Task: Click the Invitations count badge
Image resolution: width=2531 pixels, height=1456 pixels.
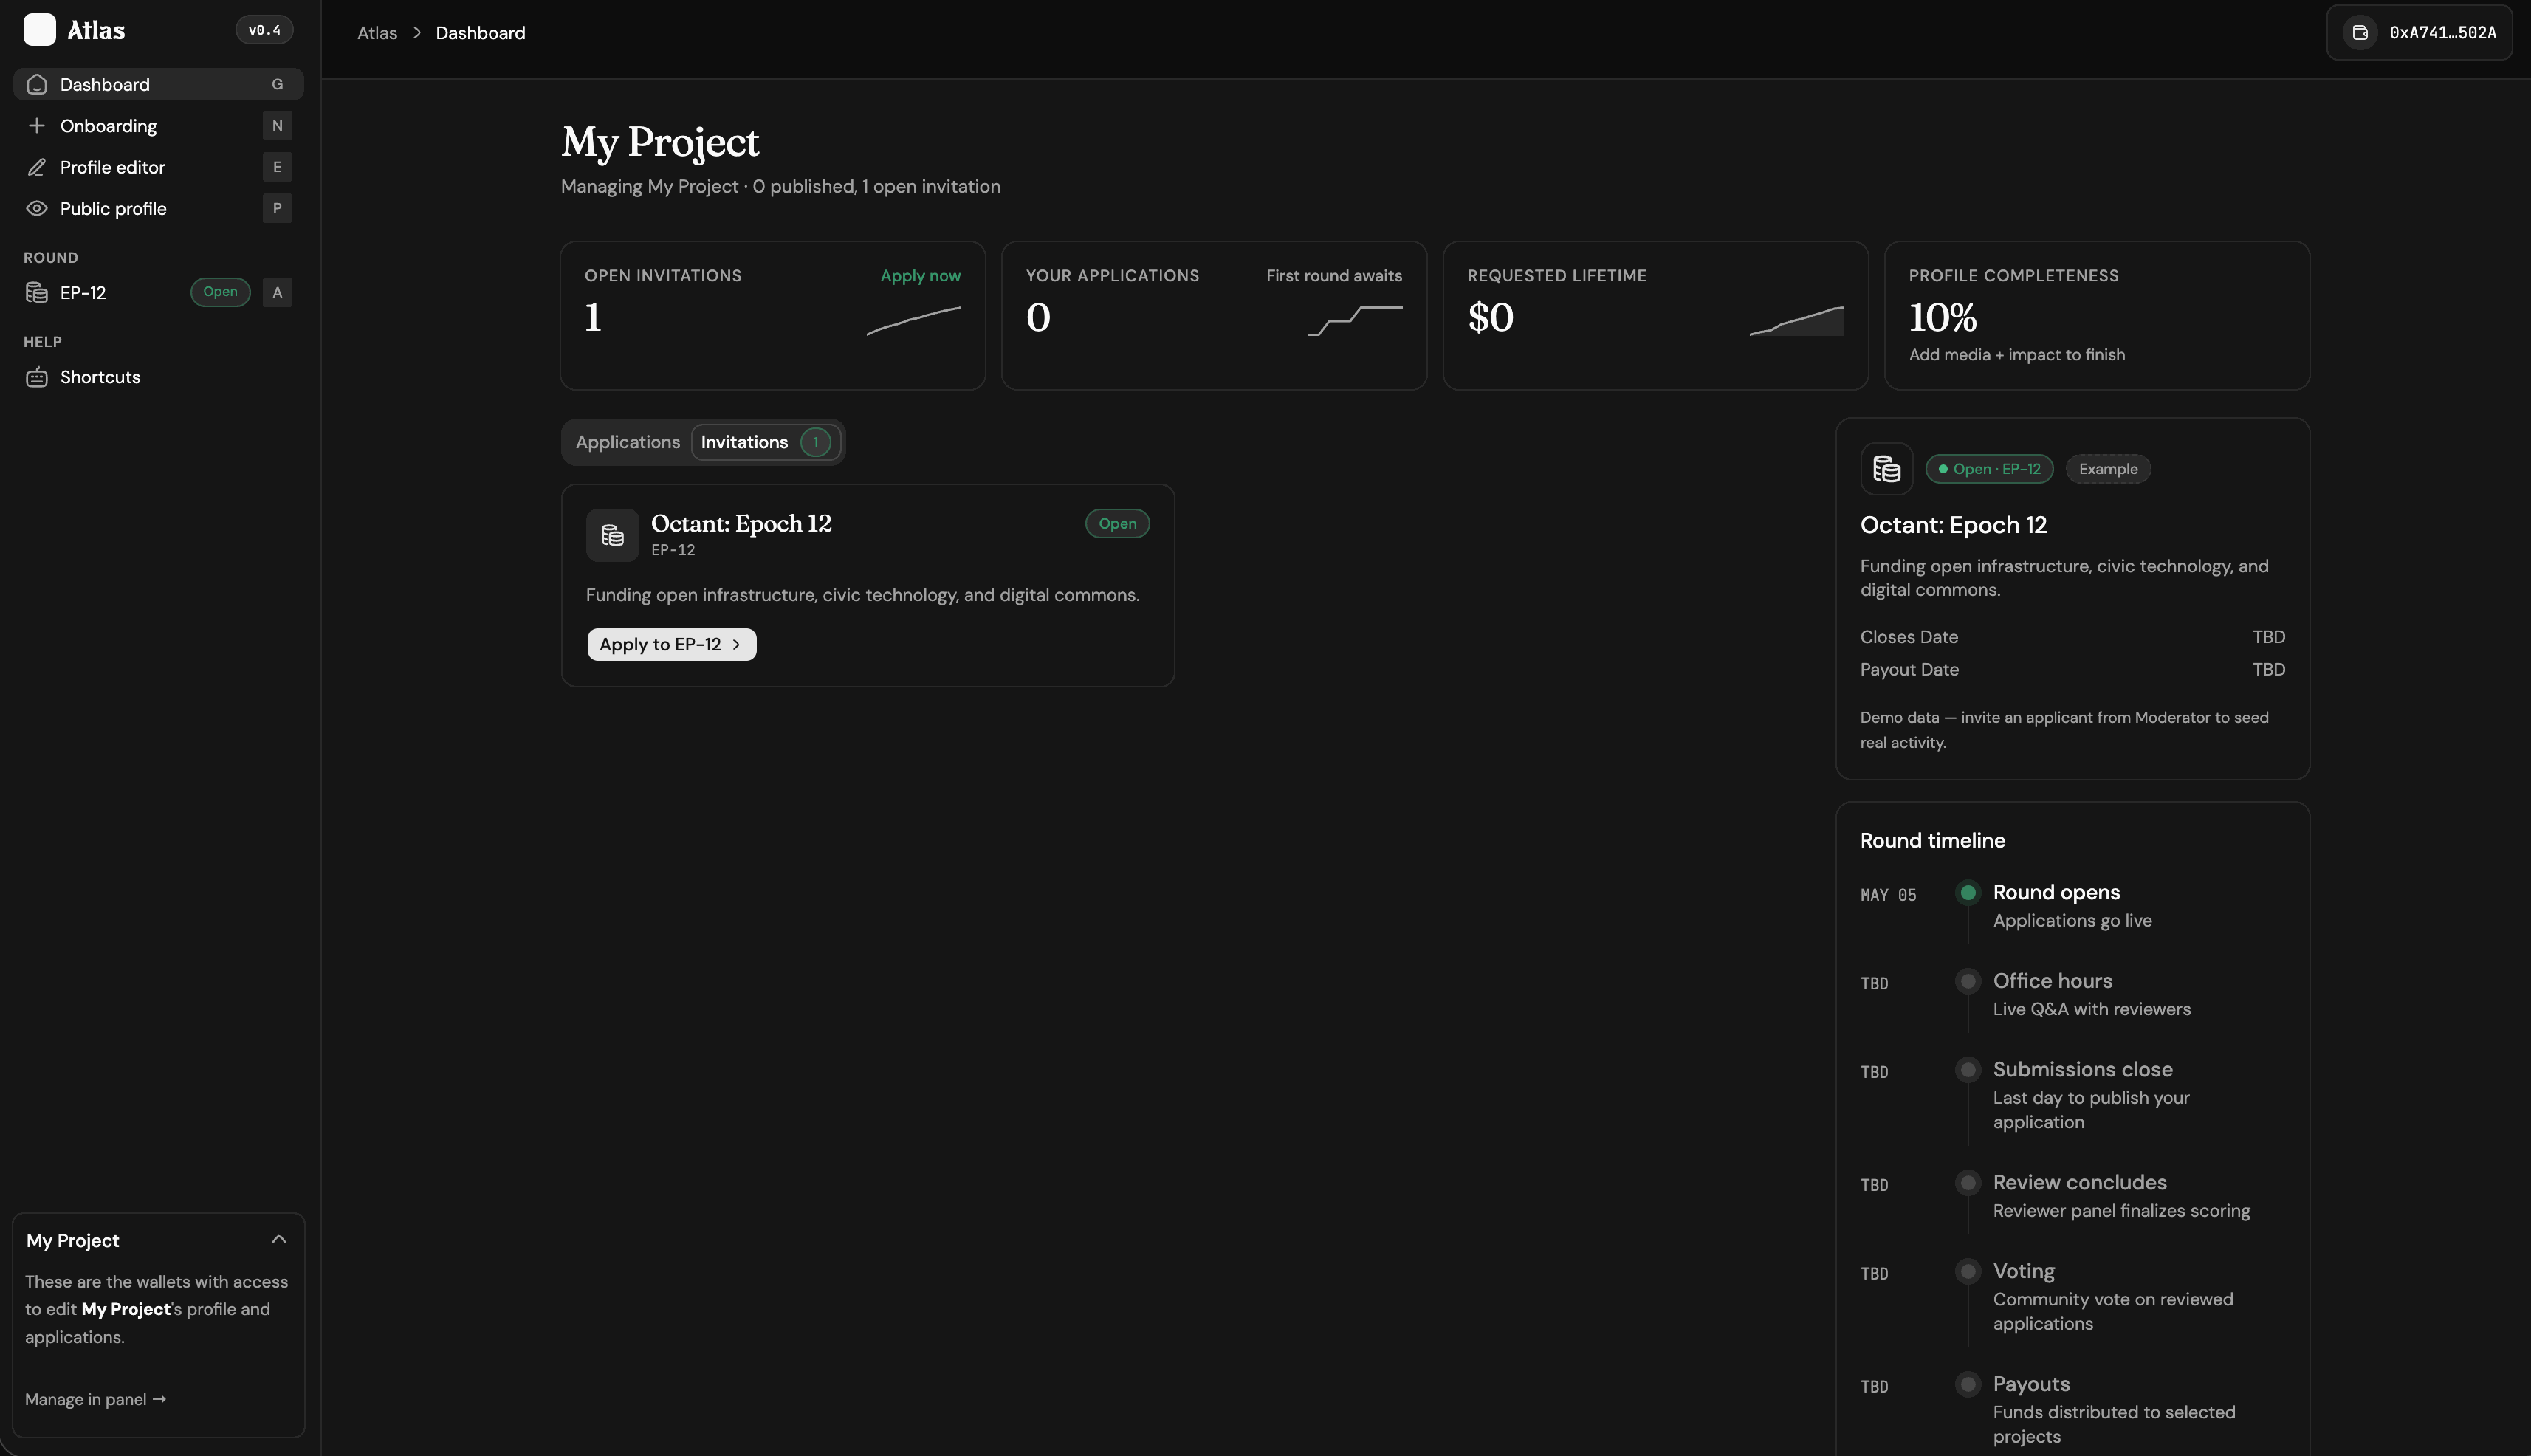Action: coord(815,442)
